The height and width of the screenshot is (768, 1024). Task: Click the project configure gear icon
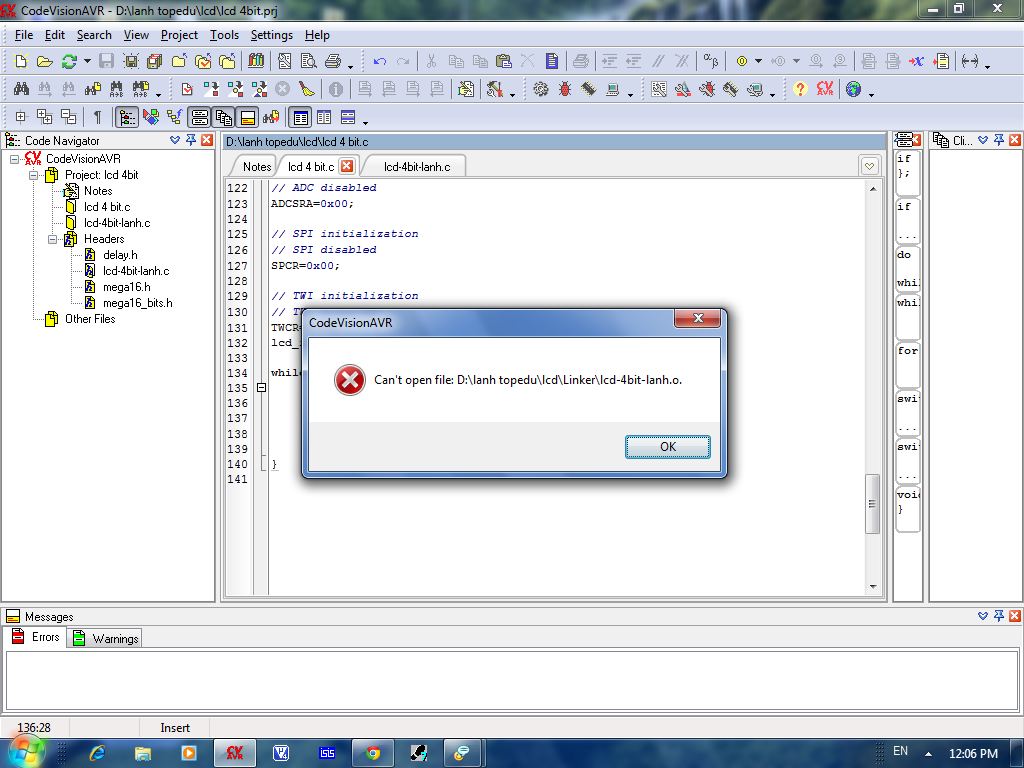(x=541, y=88)
